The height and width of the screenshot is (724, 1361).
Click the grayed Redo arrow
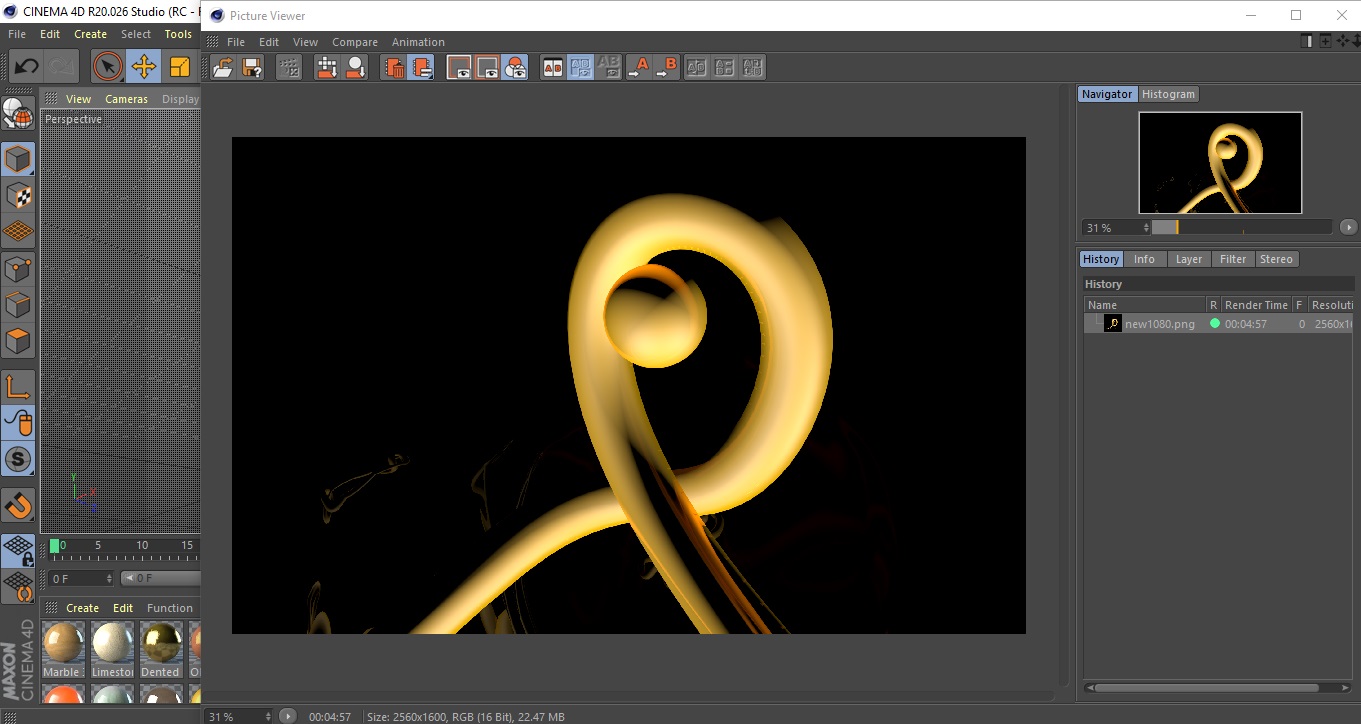tap(62, 67)
